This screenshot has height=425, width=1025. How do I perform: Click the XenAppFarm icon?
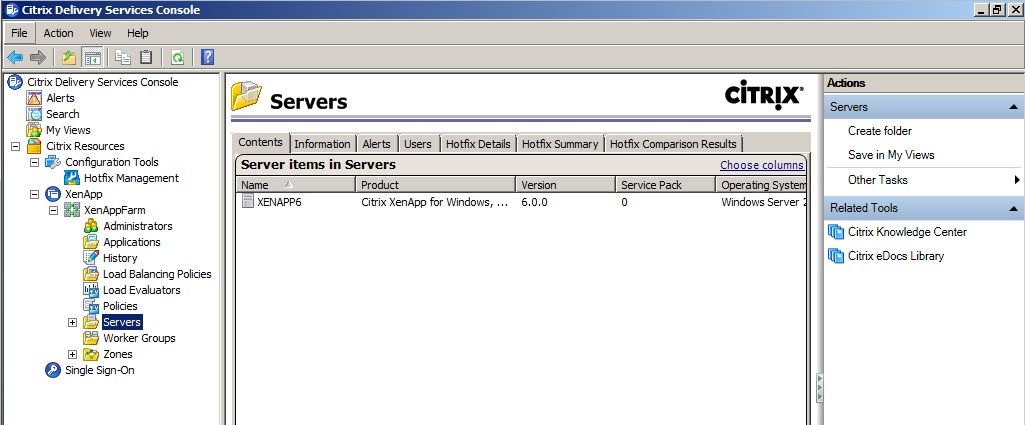click(72, 210)
